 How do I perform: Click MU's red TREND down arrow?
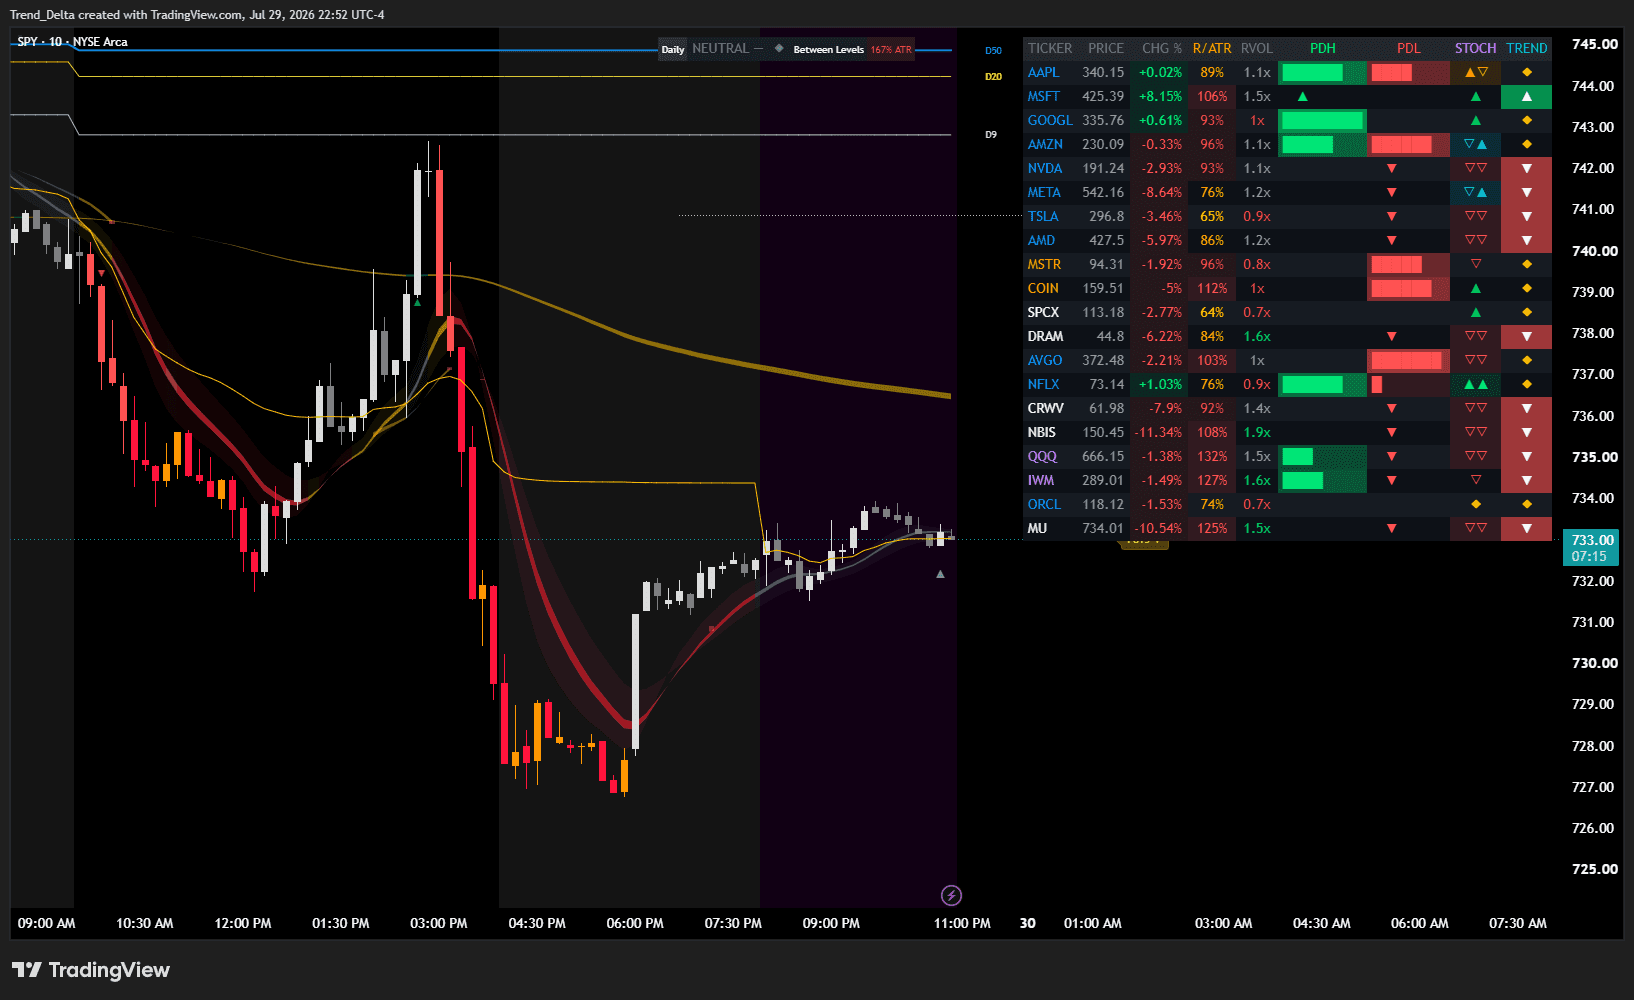(1526, 529)
